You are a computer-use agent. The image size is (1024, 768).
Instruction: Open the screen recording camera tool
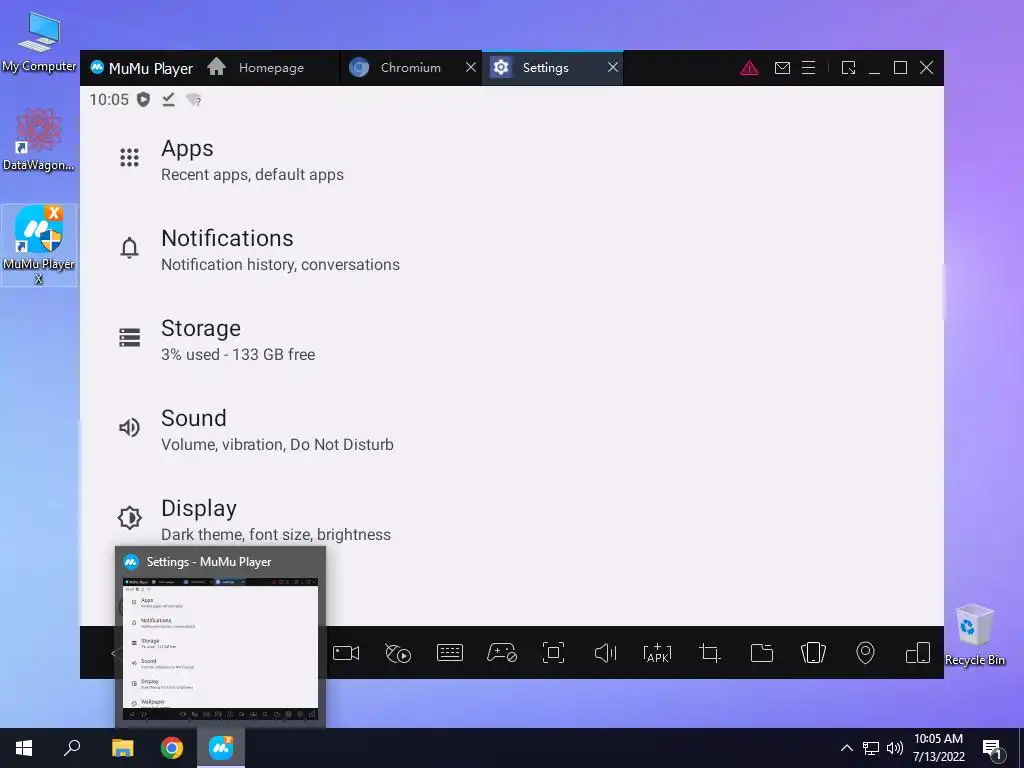click(x=346, y=653)
